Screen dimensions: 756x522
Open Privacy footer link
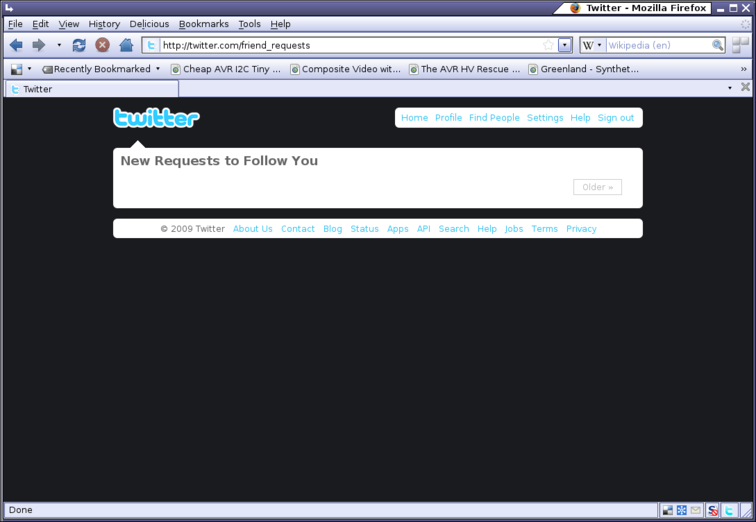581,229
